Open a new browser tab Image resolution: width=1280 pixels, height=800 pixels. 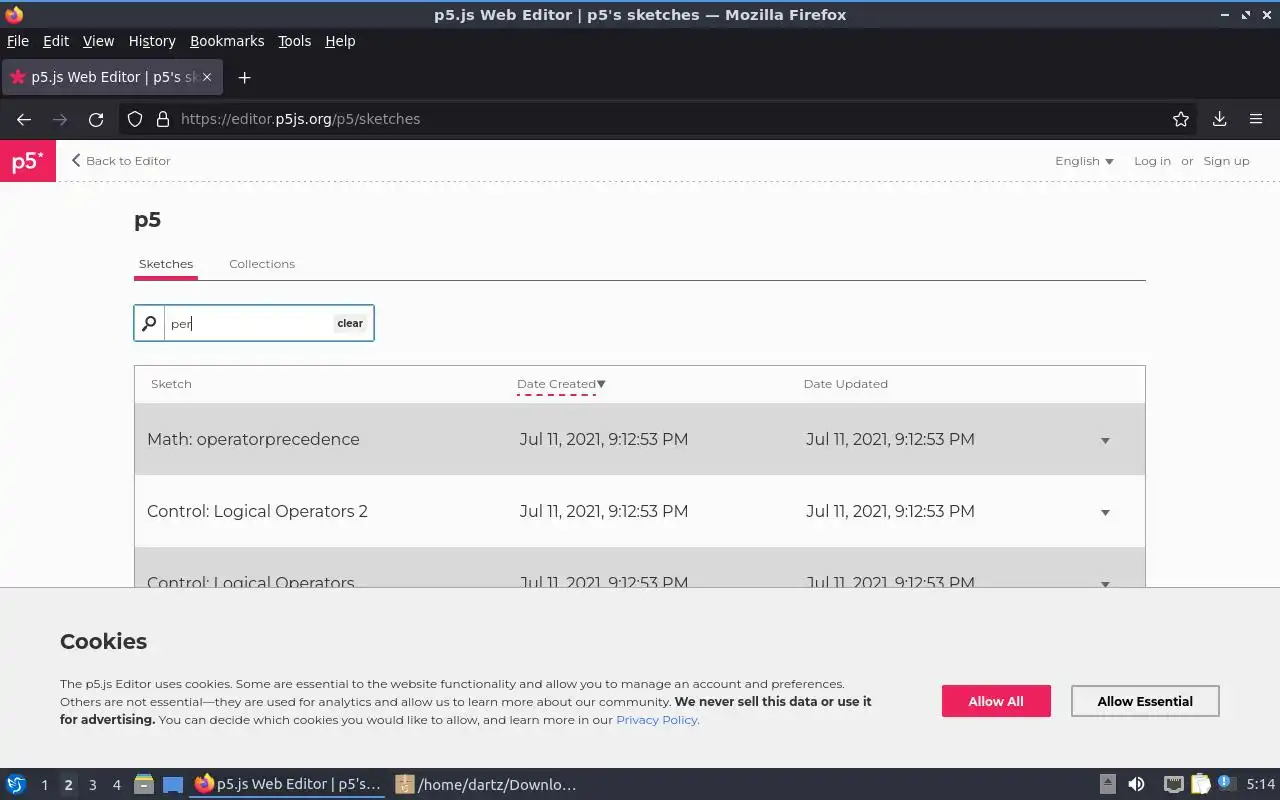(244, 77)
